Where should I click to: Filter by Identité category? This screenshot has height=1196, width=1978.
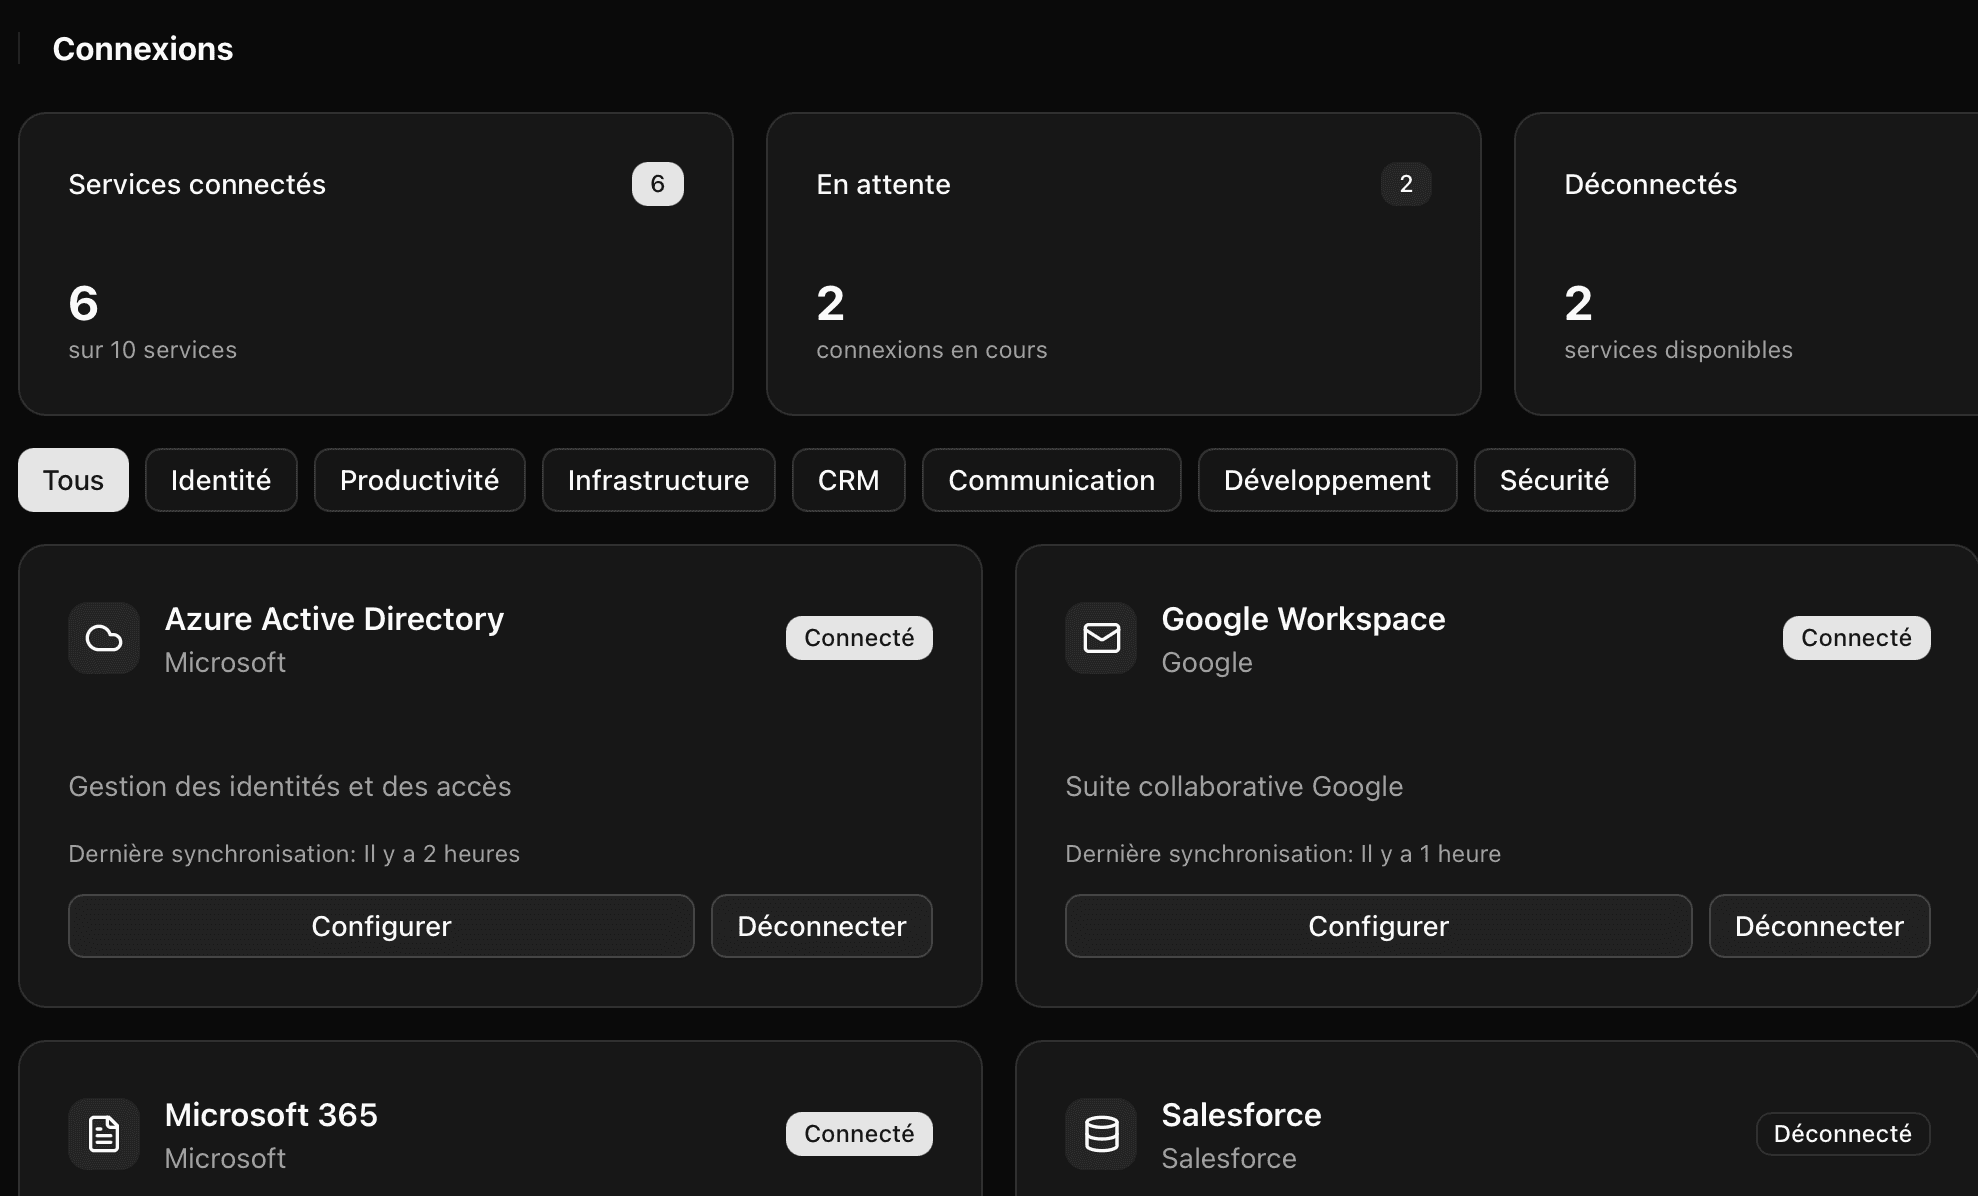(221, 480)
